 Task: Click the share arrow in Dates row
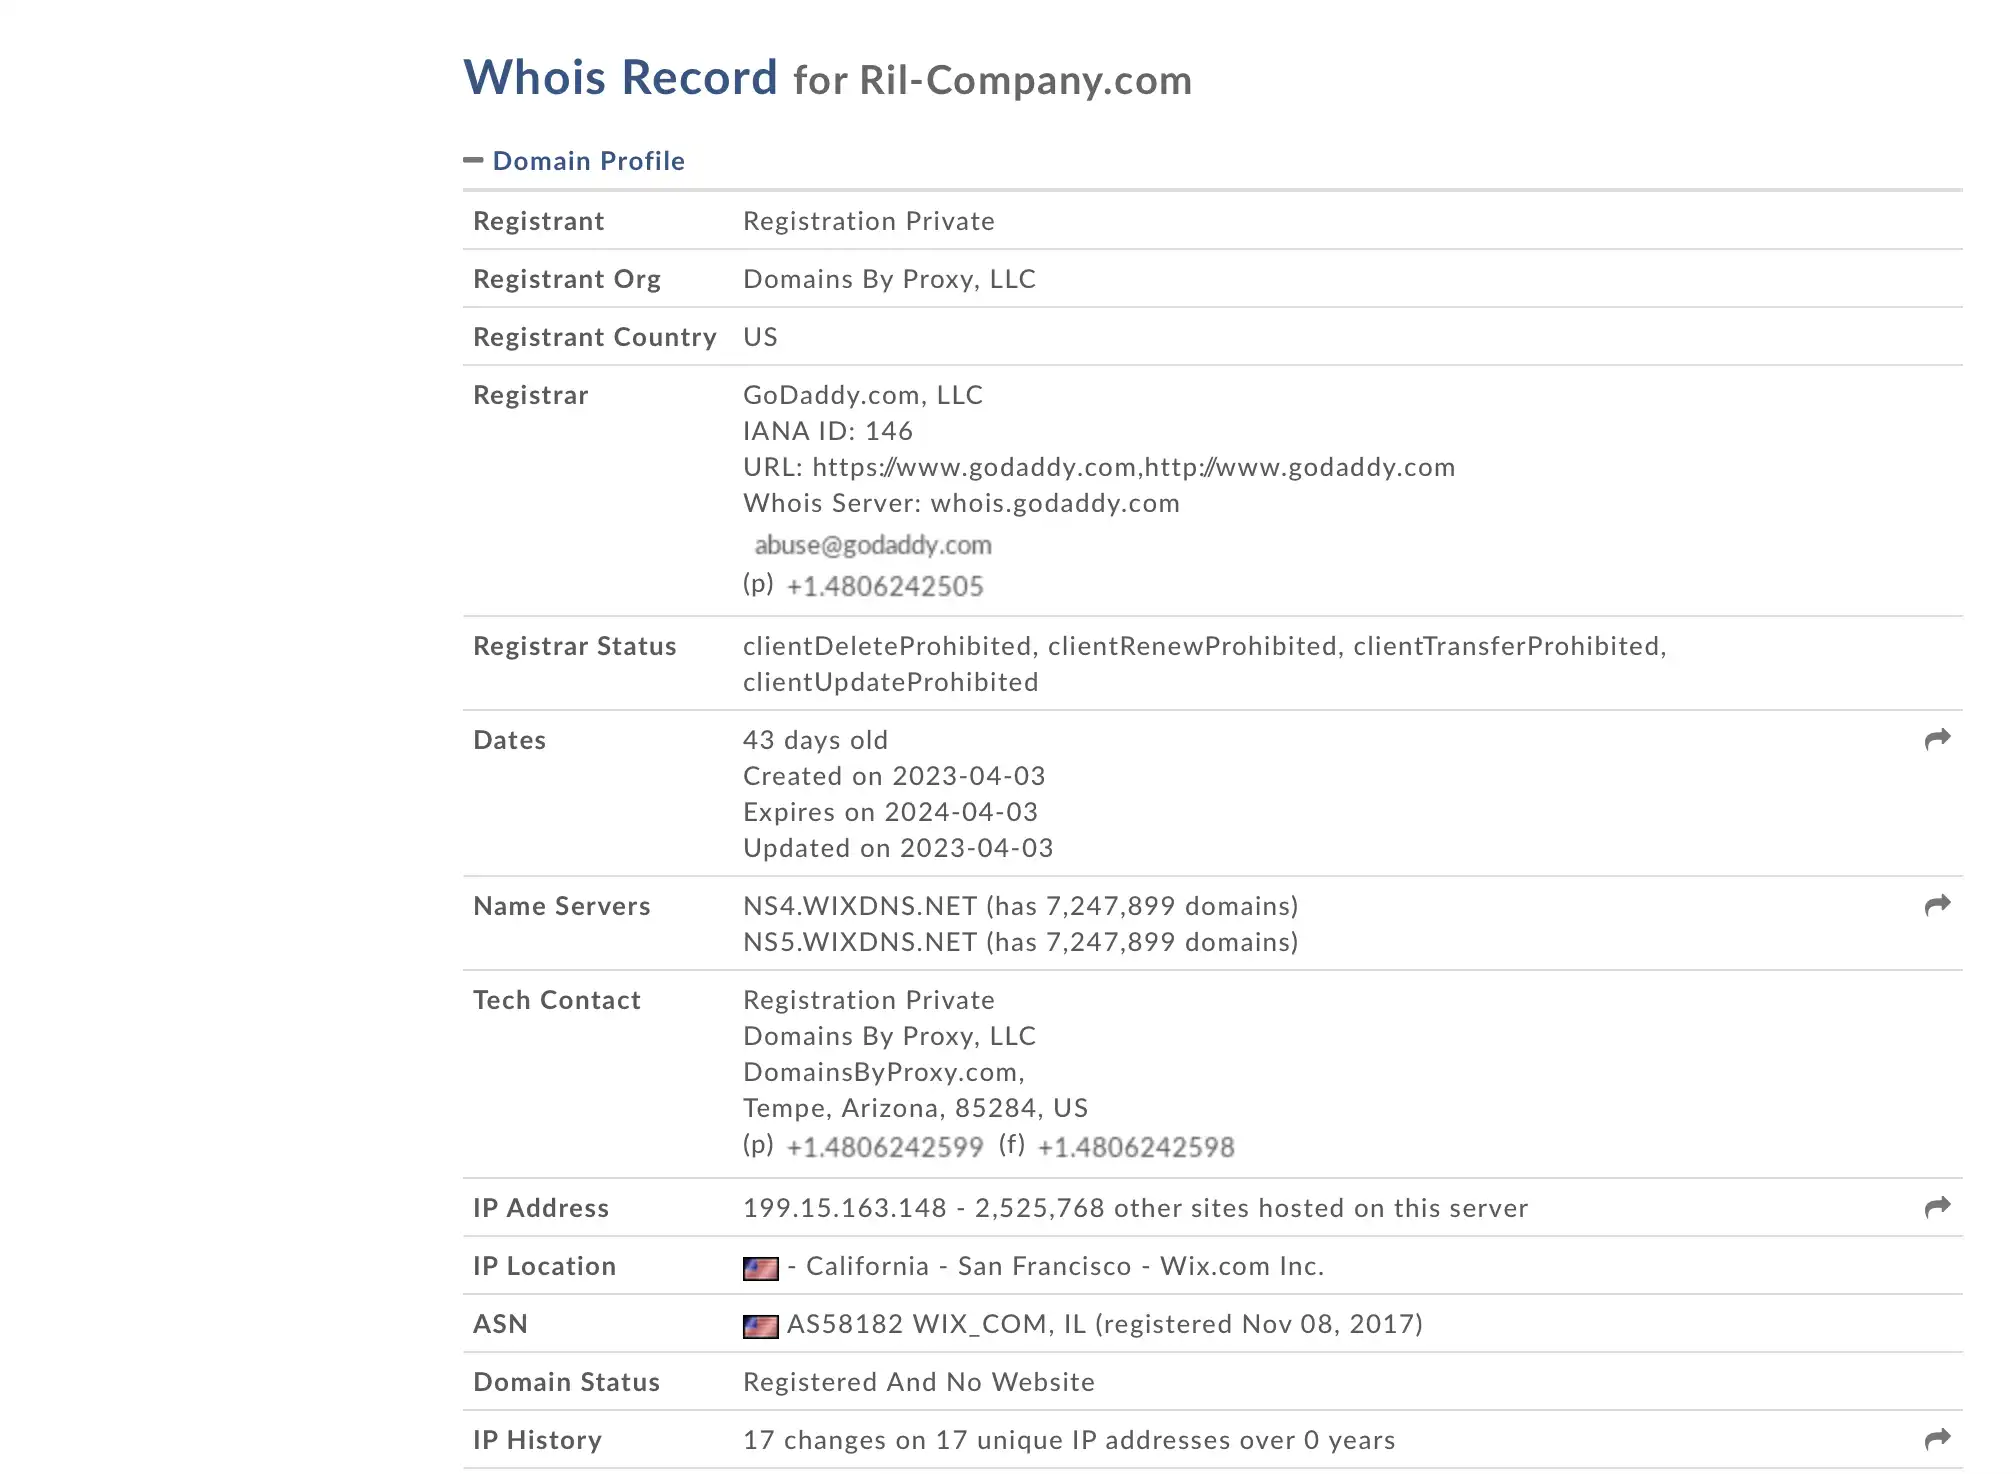click(1937, 740)
